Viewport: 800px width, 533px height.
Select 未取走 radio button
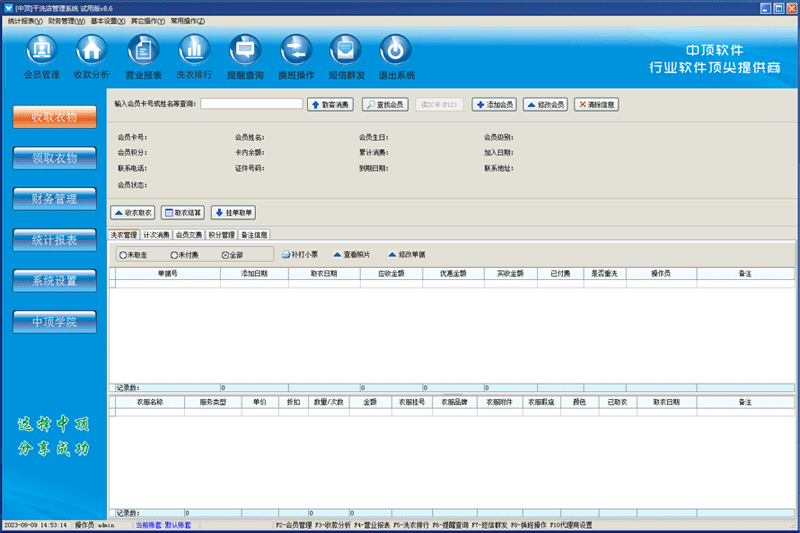pos(133,255)
